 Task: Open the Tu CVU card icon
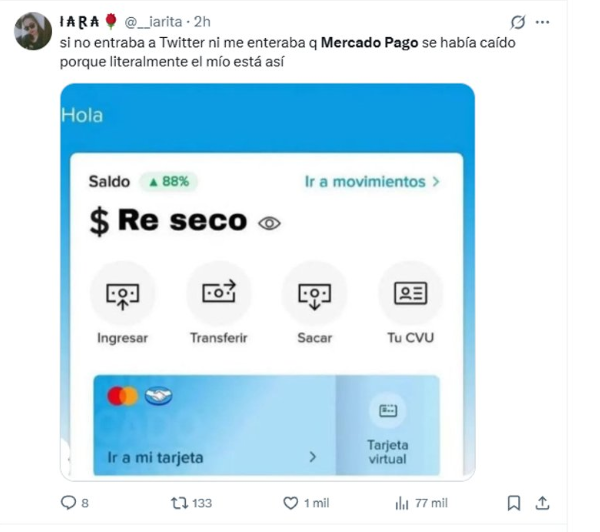(x=411, y=294)
